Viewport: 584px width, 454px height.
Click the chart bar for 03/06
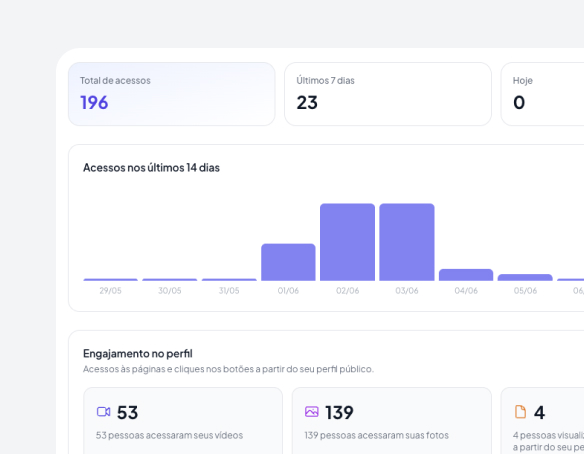point(407,242)
